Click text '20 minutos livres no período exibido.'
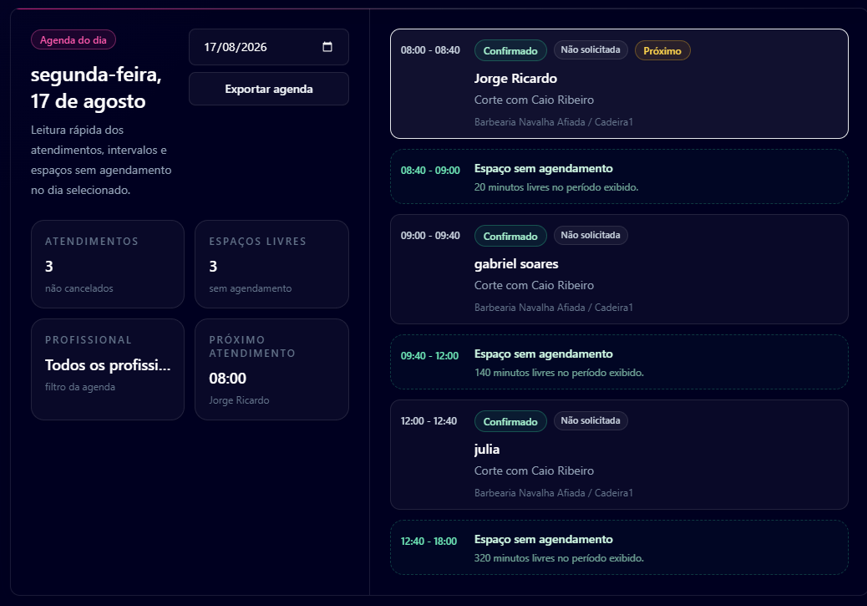Image resolution: width=867 pixels, height=606 pixels. pyautogui.click(x=556, y=187)
